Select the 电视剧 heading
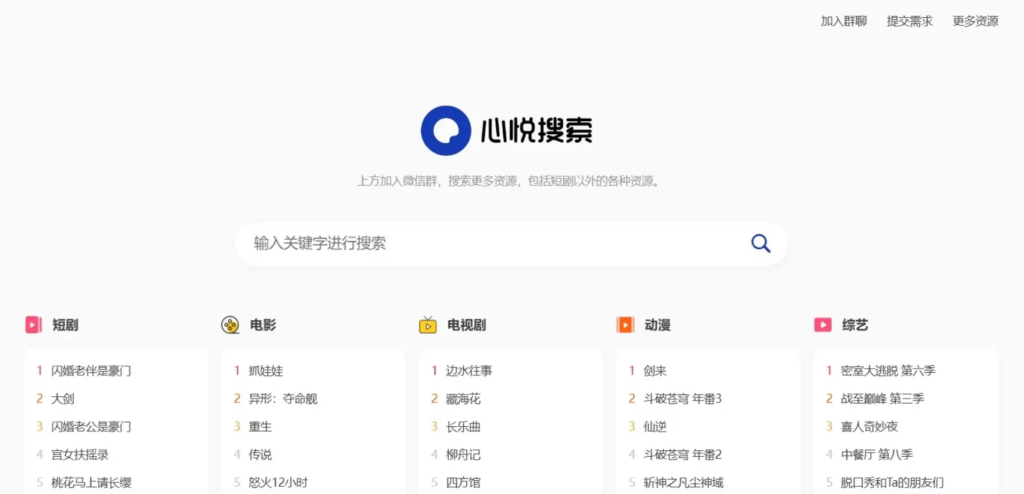 pyautogui.click(x=466, y=325)
